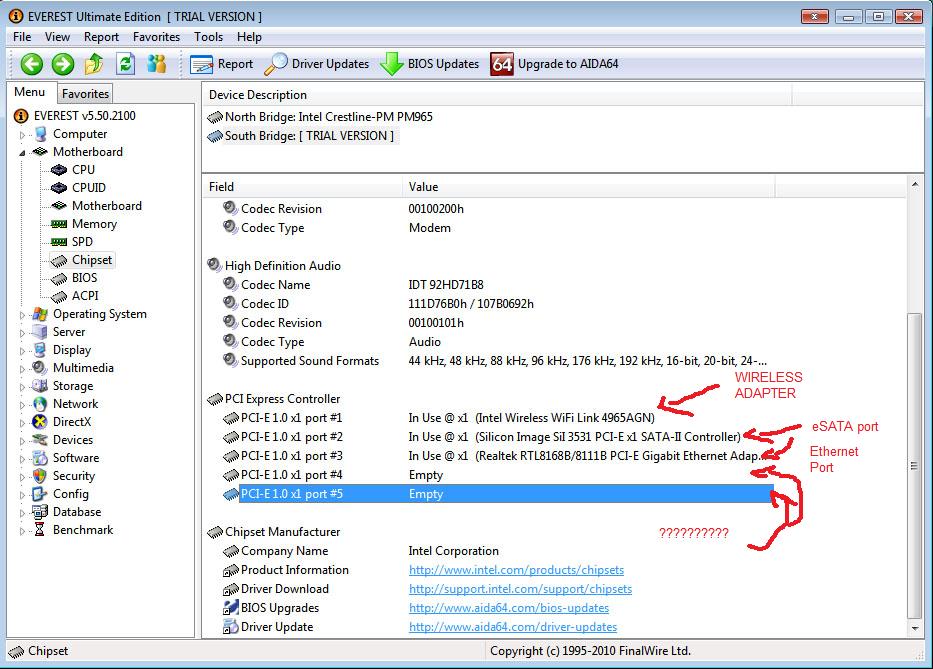The height and width of the screenshot is (669, 933).
Task: Expand the Devices node
Action: (23, 441)
